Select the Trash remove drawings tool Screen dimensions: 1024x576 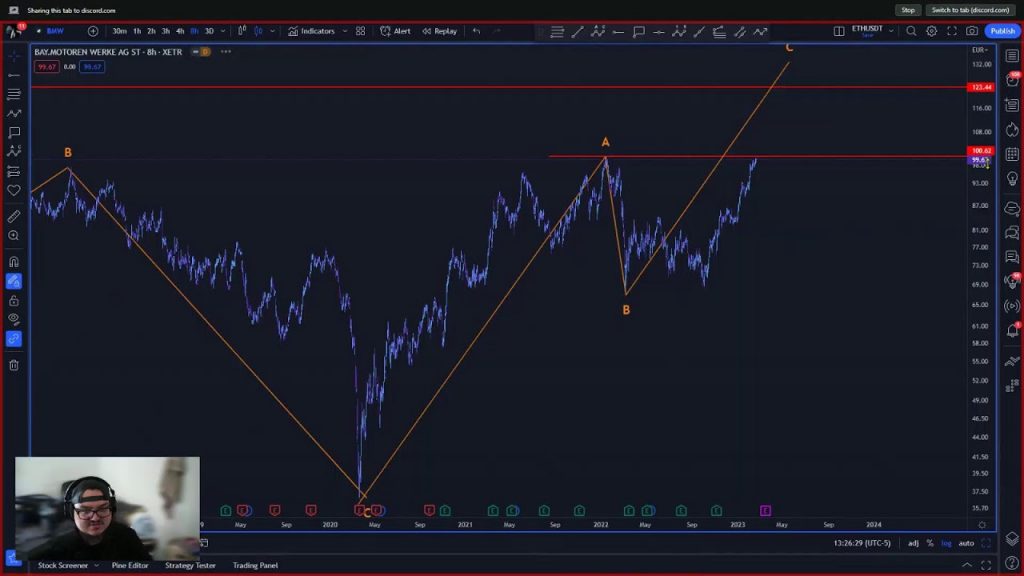tap(14, 365)
